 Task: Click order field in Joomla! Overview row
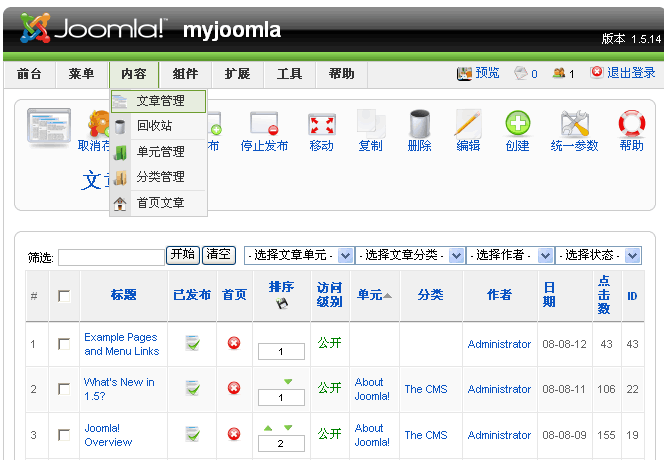point(281,443)
